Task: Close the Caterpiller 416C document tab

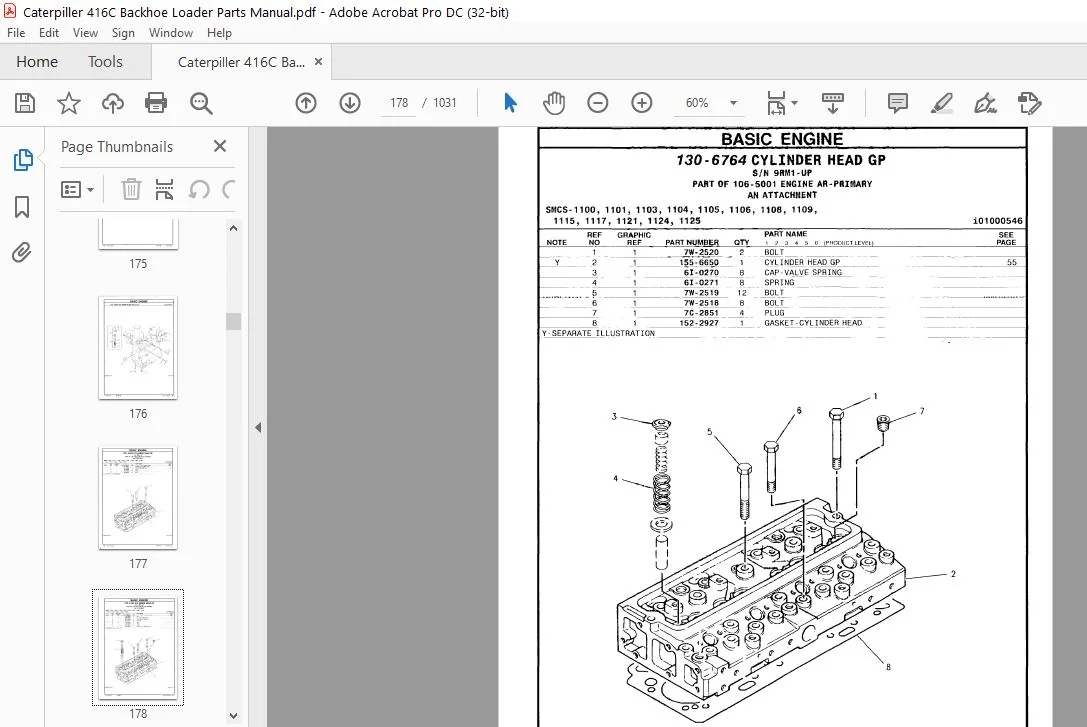Action: [318, 62]
